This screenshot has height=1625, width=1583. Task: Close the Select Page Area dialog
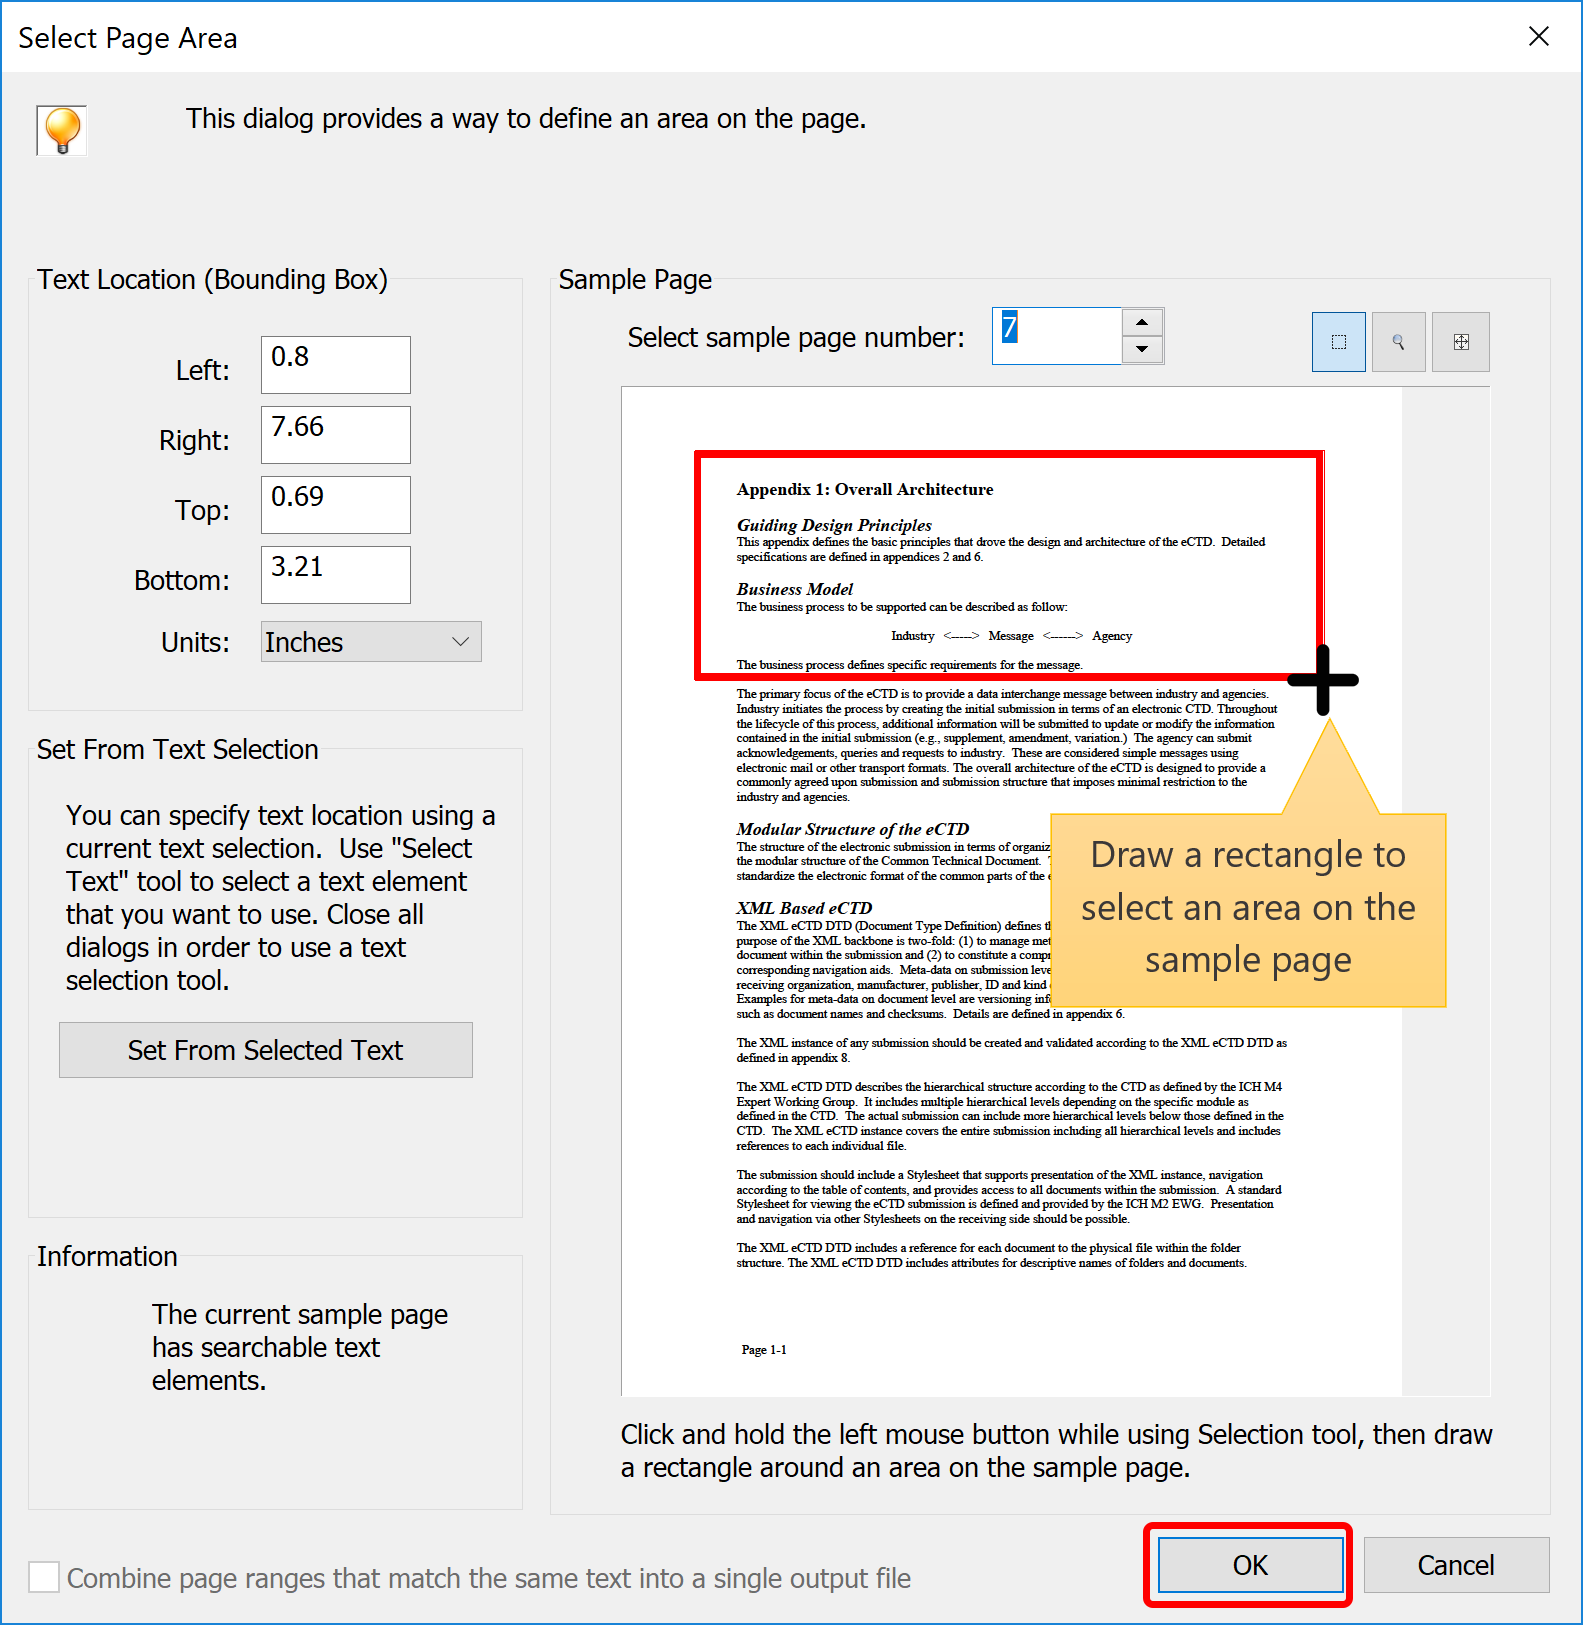[x=1539, y=37]
